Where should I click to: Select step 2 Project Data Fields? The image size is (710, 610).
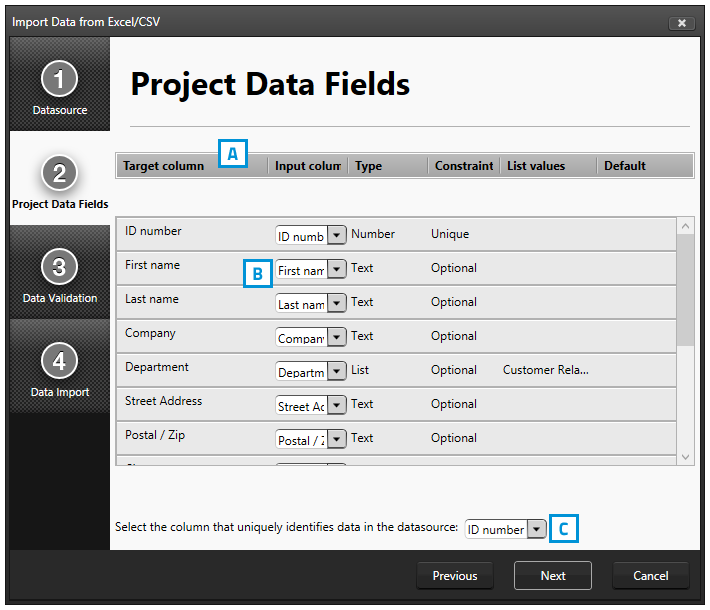tap(59, 181)
